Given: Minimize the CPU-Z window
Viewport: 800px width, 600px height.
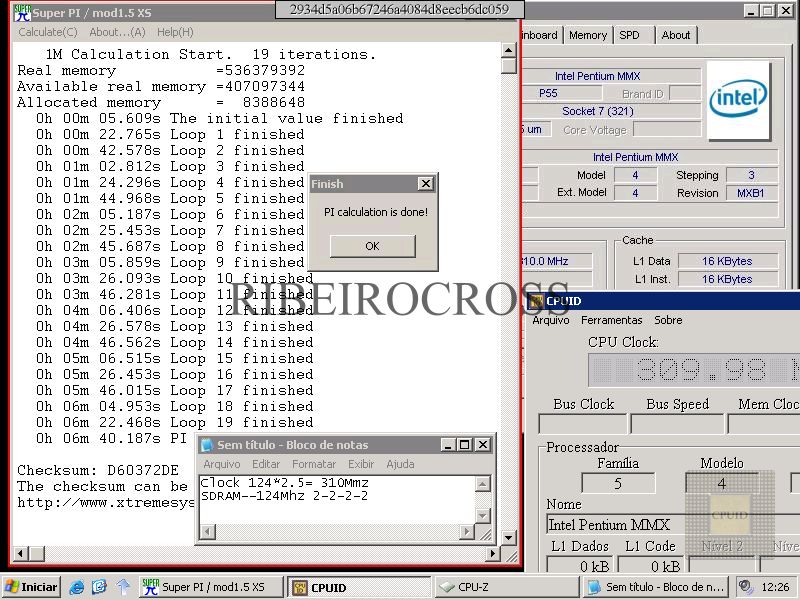Looking at the screenshot, I should pos(750,11).
